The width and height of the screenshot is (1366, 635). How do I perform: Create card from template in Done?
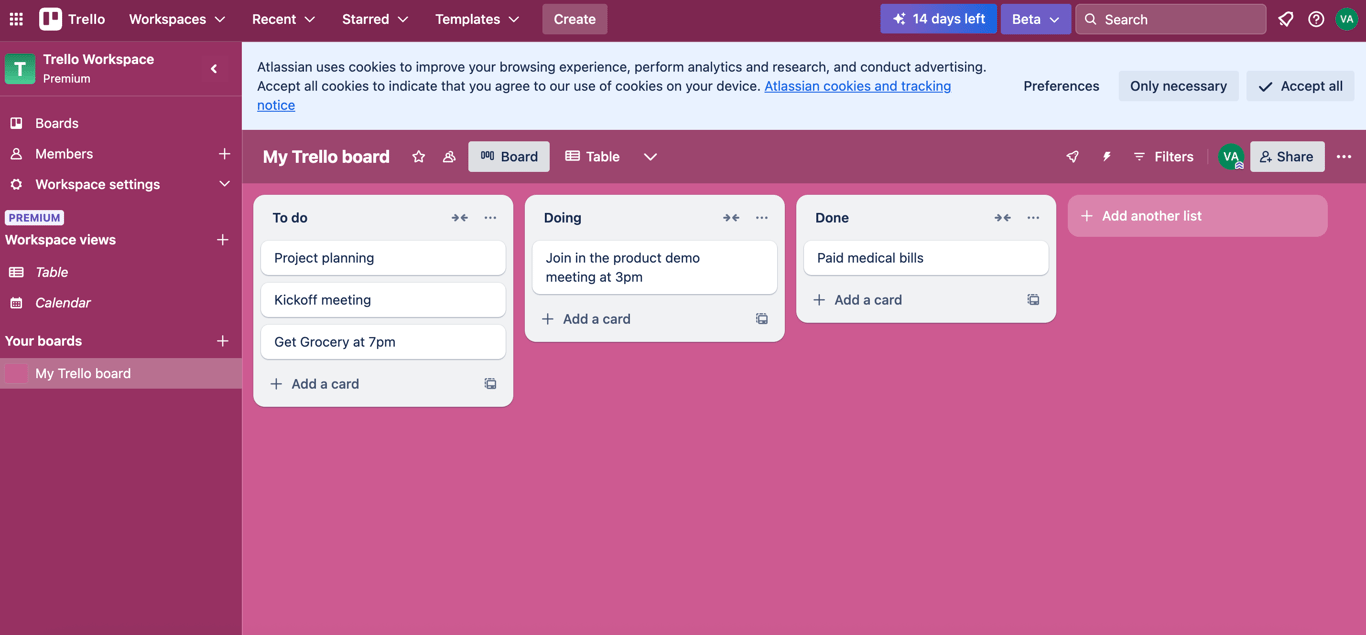tap(1033, 300)
